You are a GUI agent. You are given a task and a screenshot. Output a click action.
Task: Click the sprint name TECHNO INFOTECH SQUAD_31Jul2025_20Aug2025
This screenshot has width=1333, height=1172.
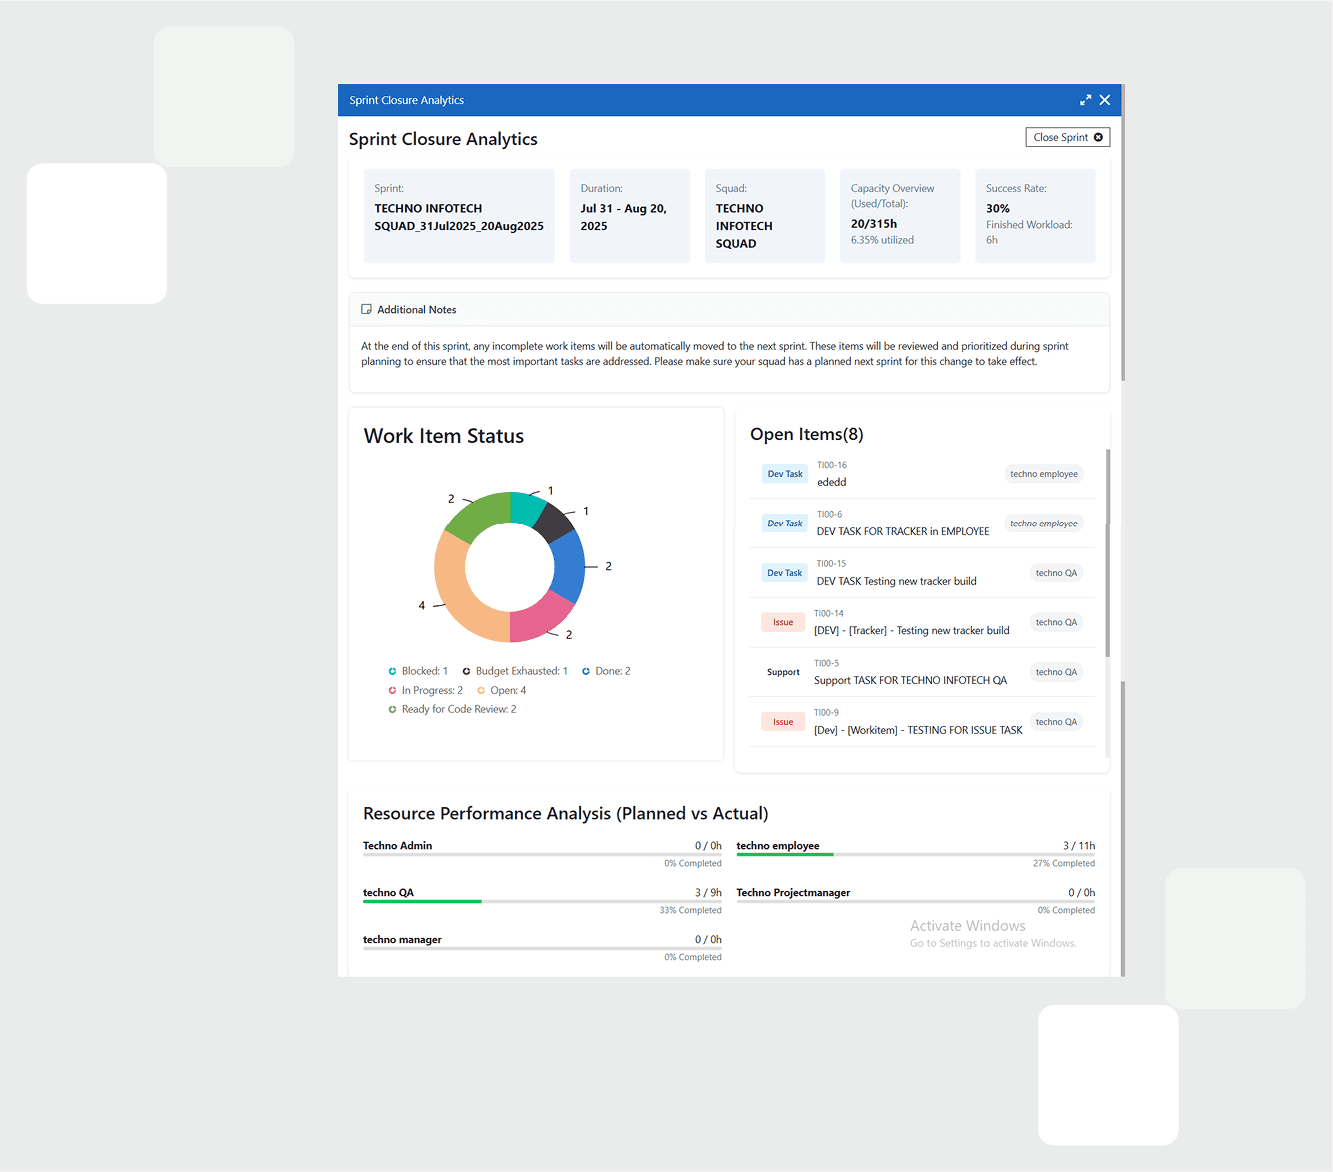point(459,217)
